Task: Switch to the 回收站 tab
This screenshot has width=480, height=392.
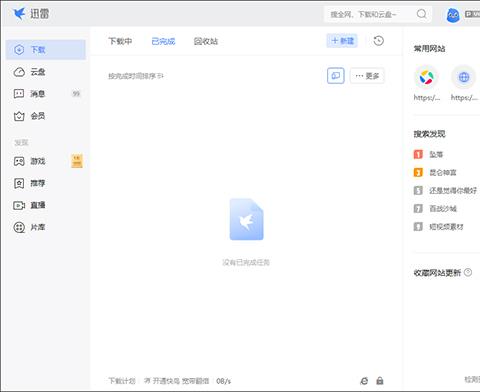Action: coord(206,41)
